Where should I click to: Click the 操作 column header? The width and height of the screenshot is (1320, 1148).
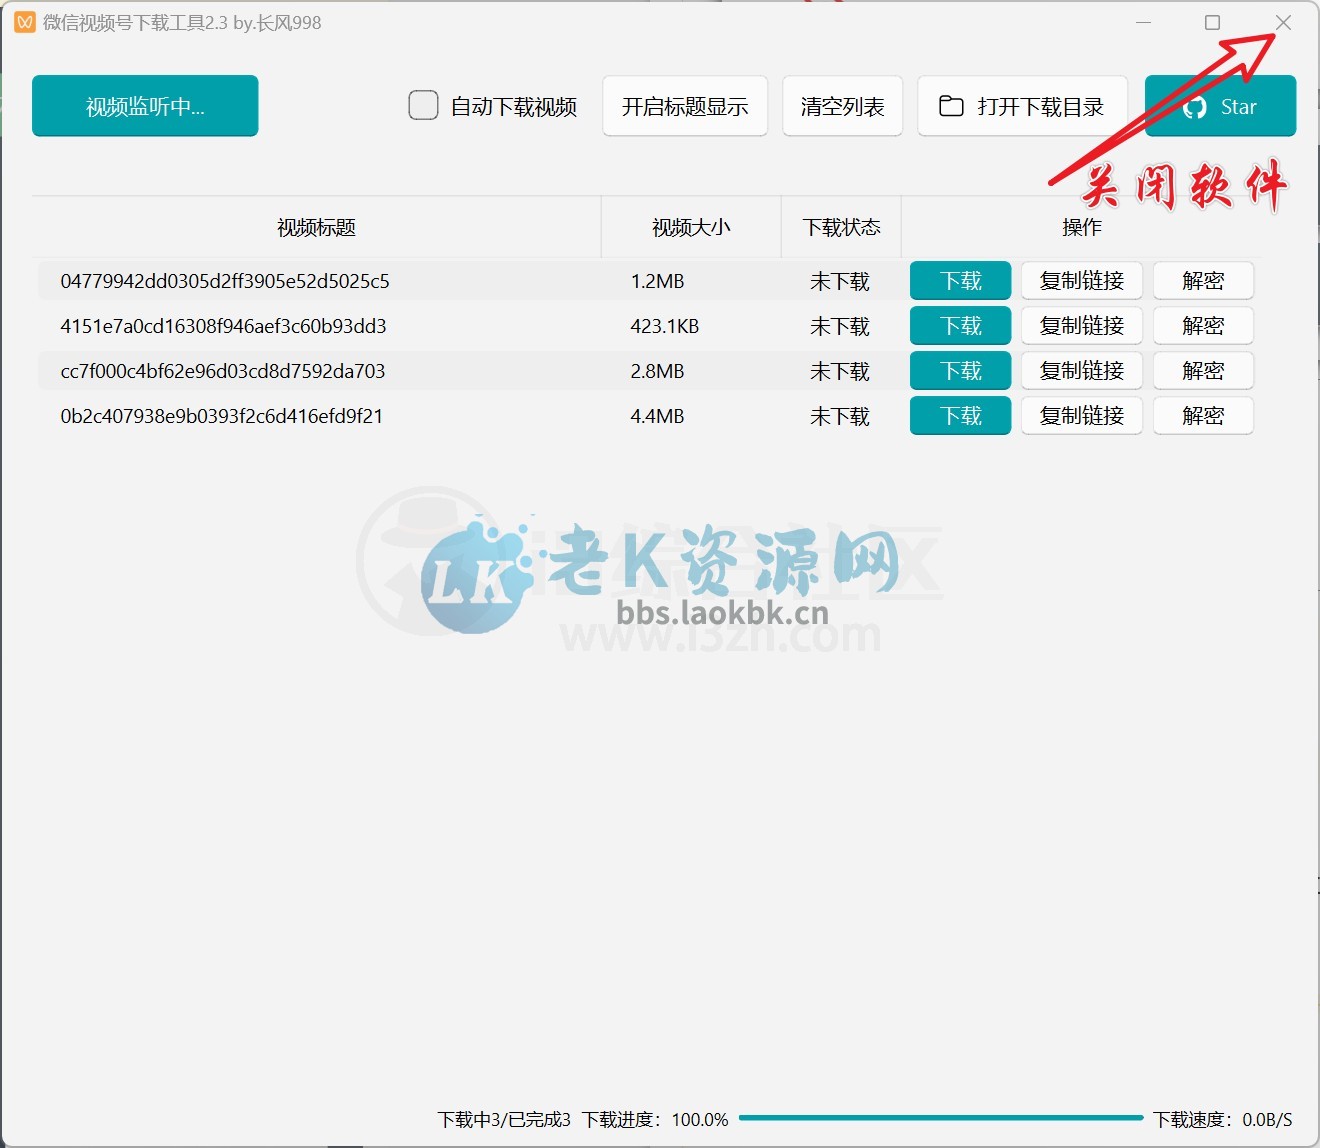coord(1082,227)
